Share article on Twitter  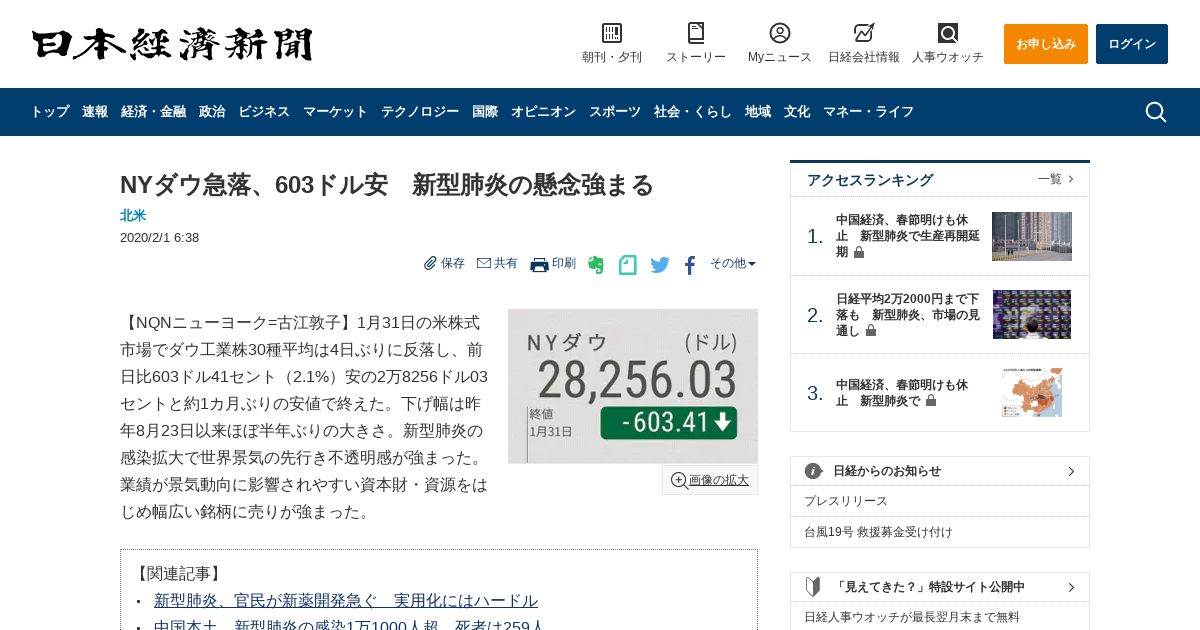pyautogui.click(x=660, y=265)
